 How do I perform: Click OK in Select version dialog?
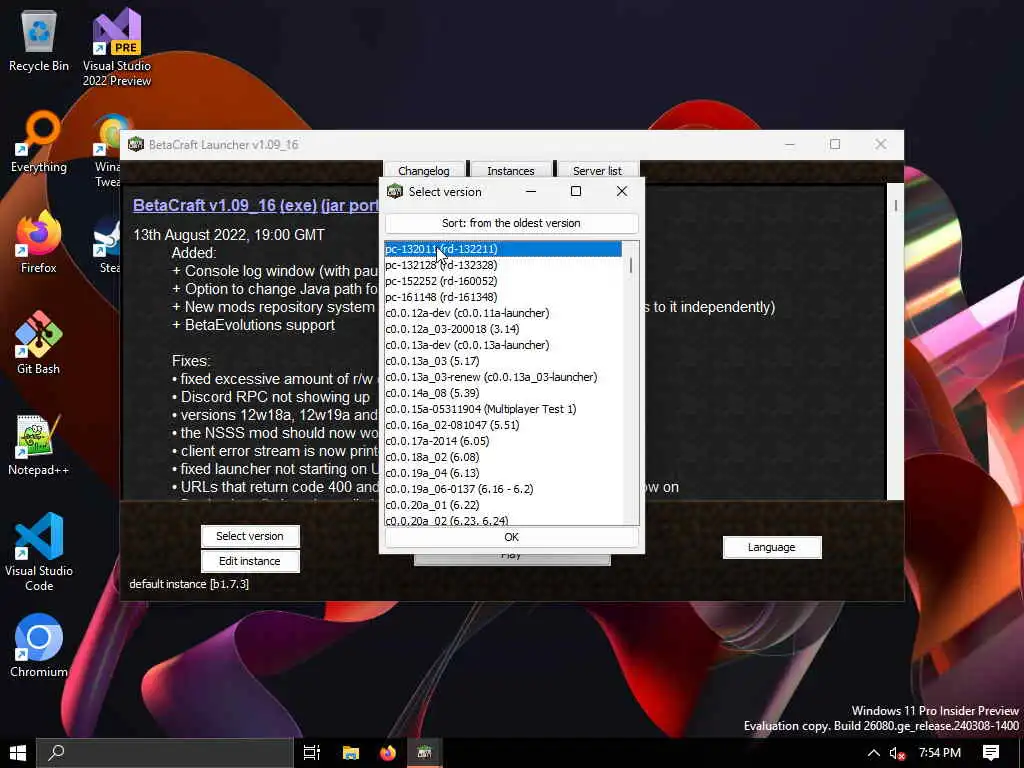[x=511, y=537]
